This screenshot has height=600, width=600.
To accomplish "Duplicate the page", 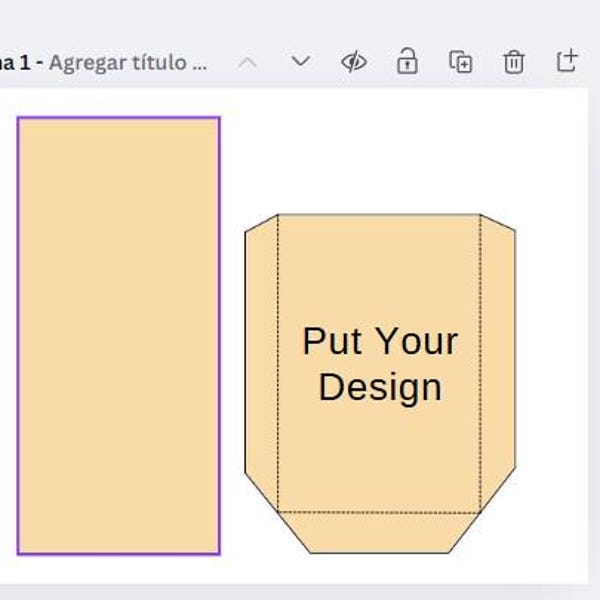I will point(460,61).
